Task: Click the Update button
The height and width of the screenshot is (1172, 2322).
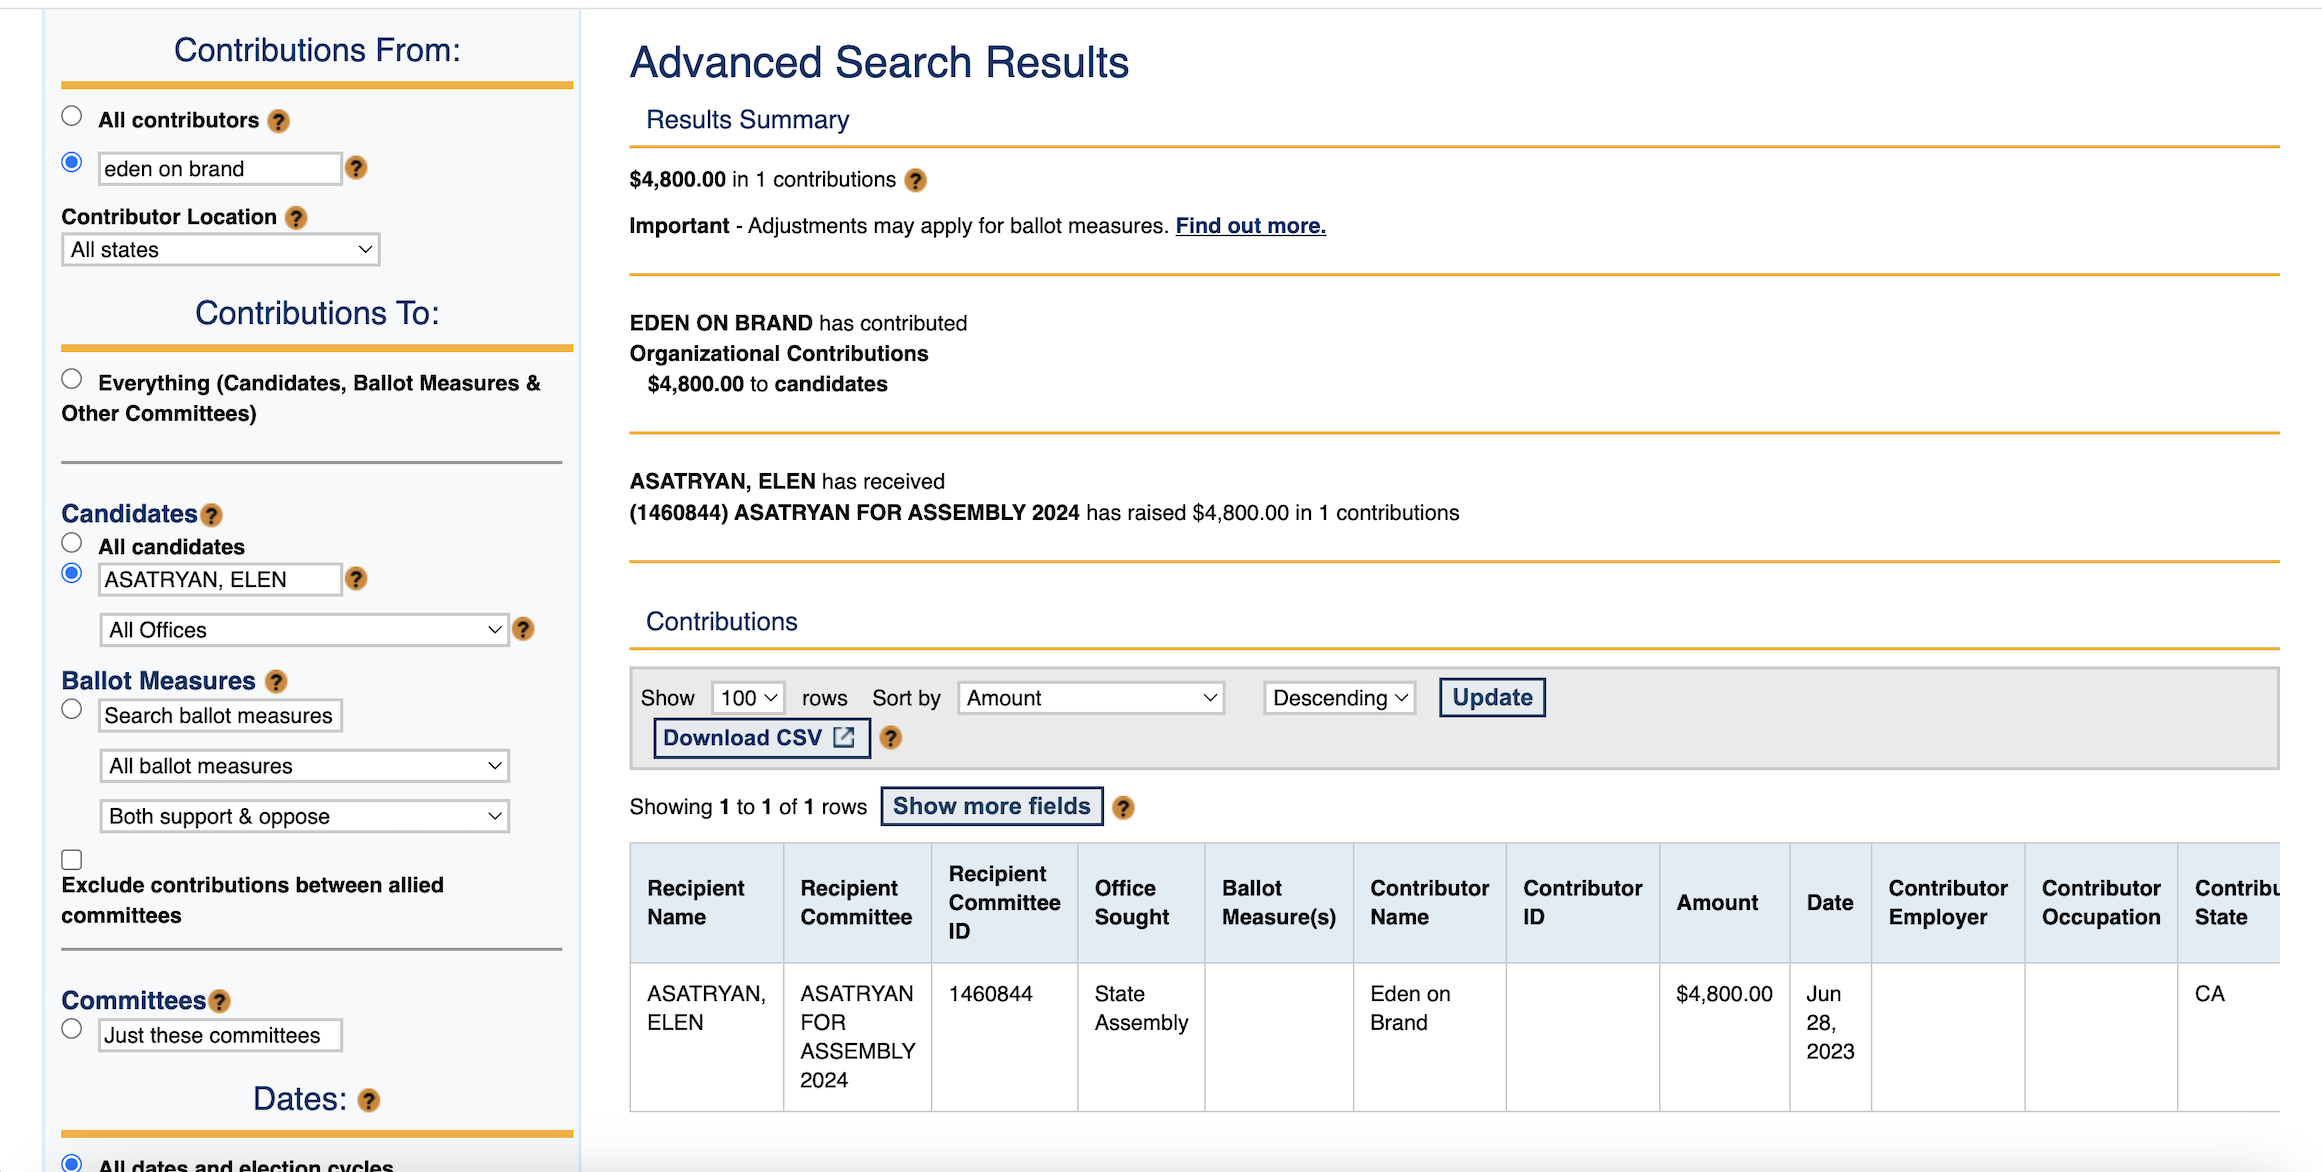Action: coord(1491,698)
